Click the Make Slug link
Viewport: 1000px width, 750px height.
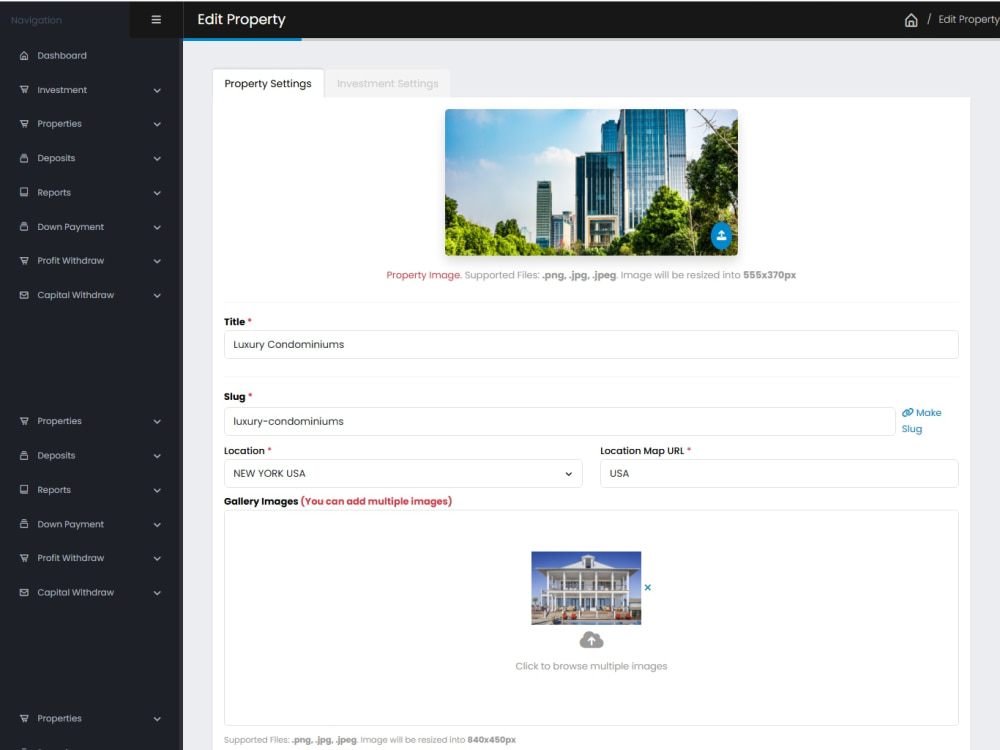click(x=922, y=421)
